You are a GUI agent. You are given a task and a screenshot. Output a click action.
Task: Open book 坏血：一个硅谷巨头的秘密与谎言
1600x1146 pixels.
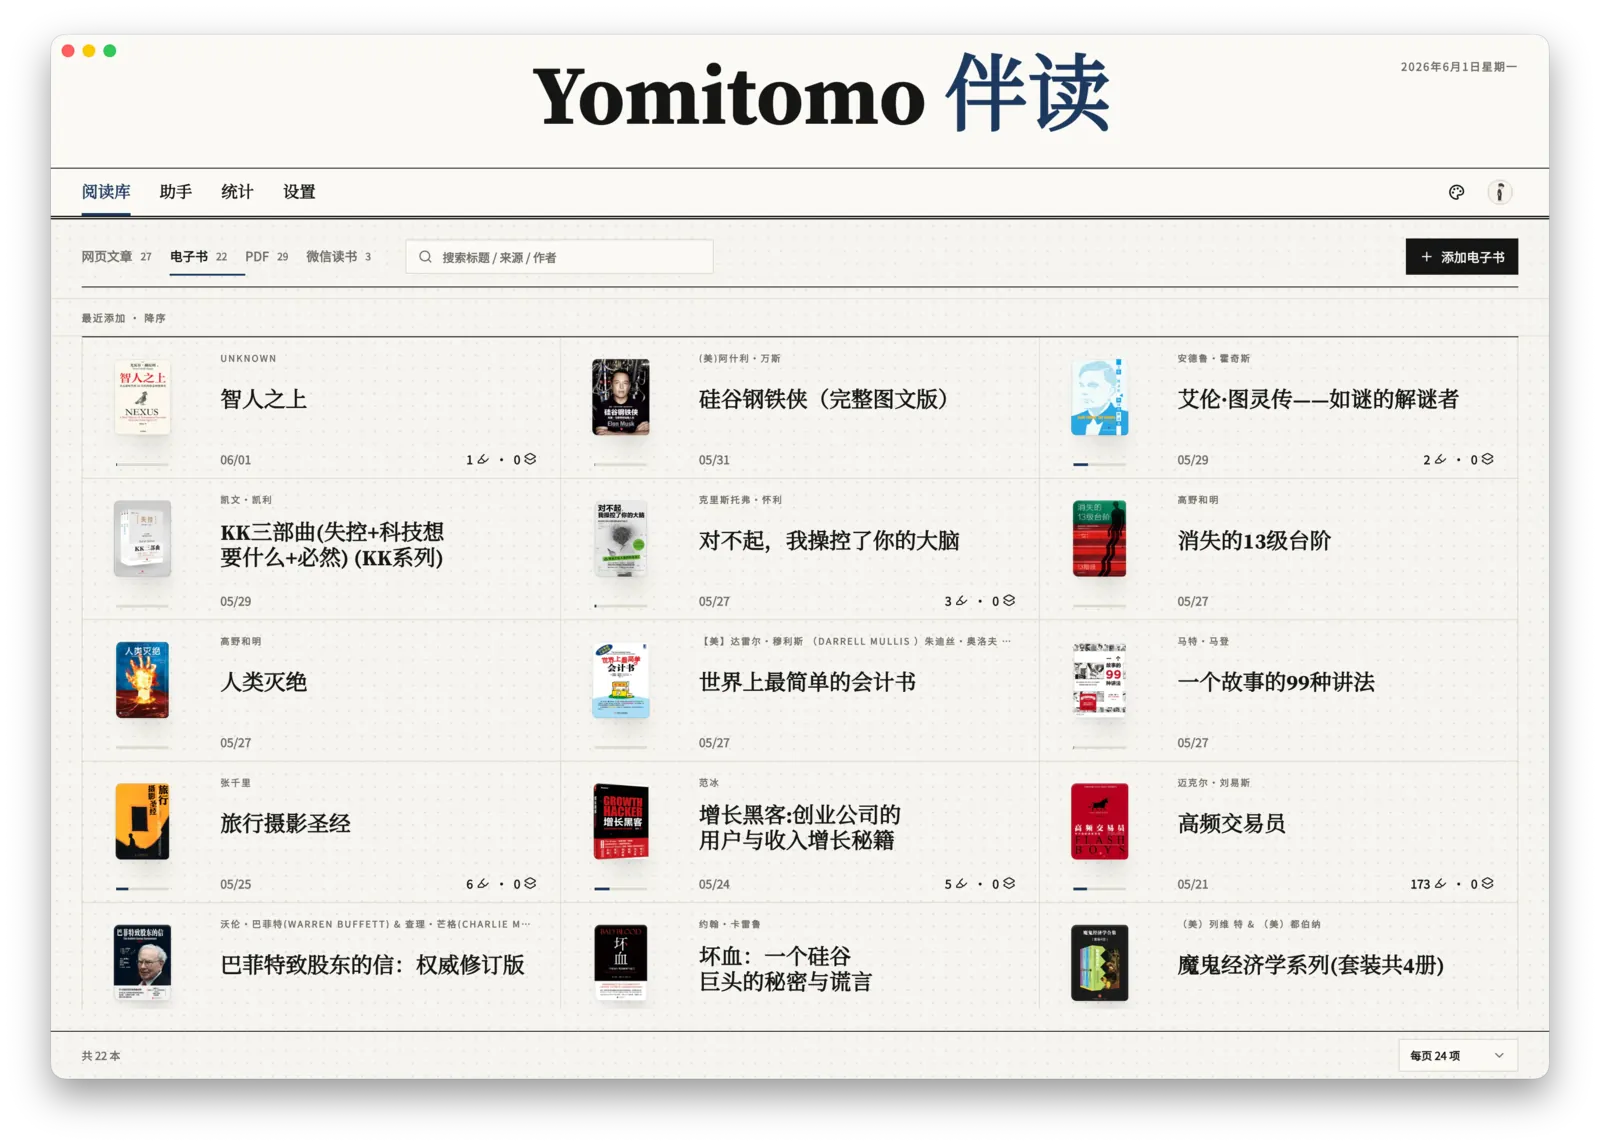click(x=785, y=969)
